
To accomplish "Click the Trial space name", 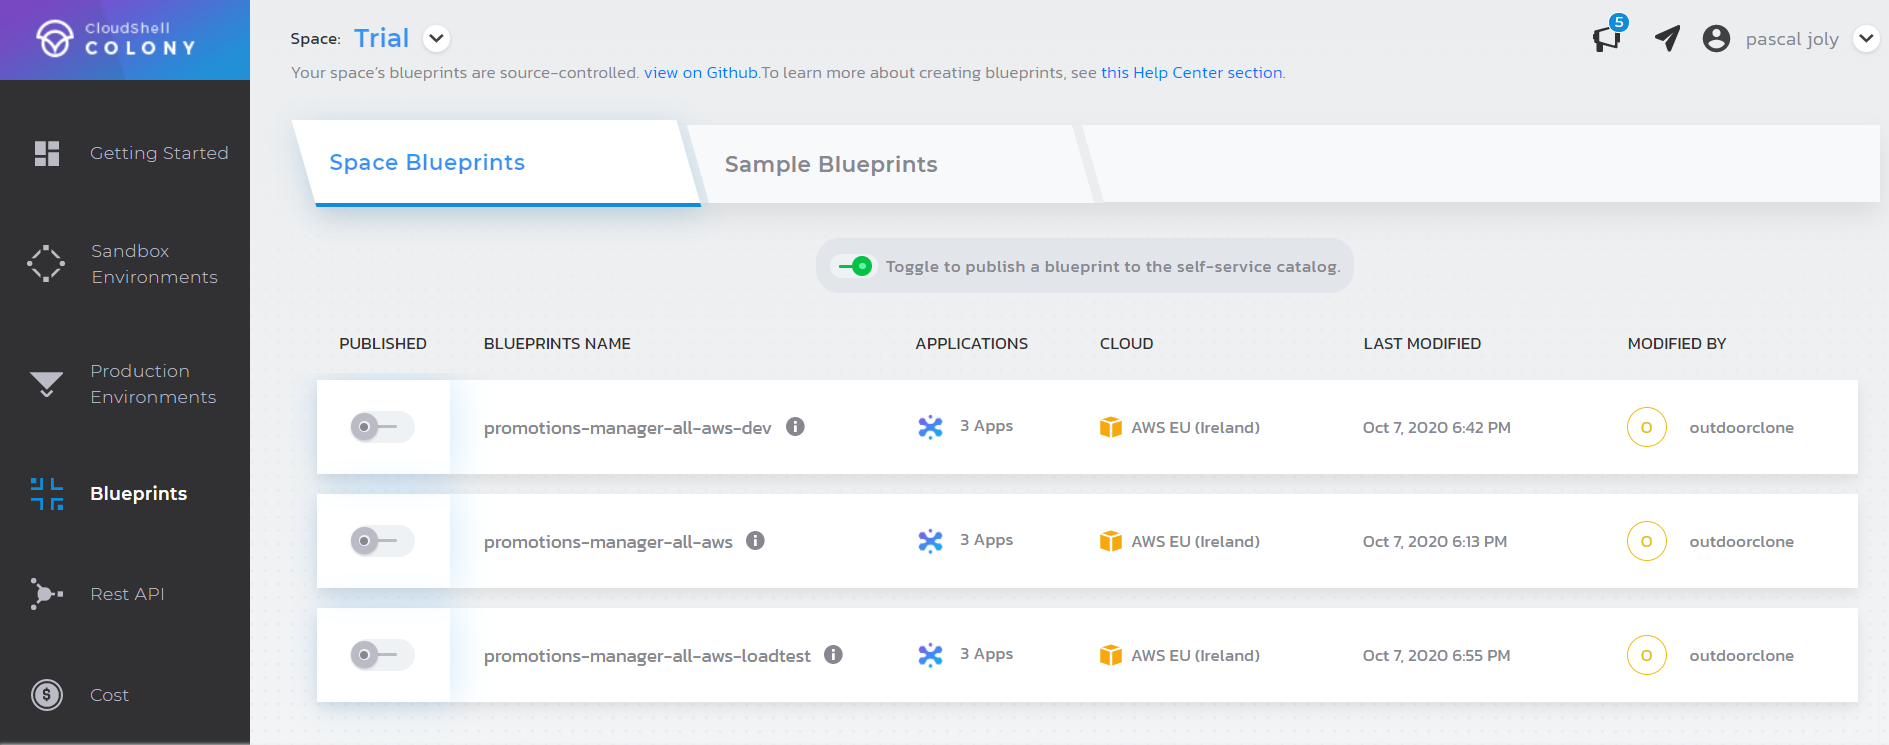I will tap(381, 38).
